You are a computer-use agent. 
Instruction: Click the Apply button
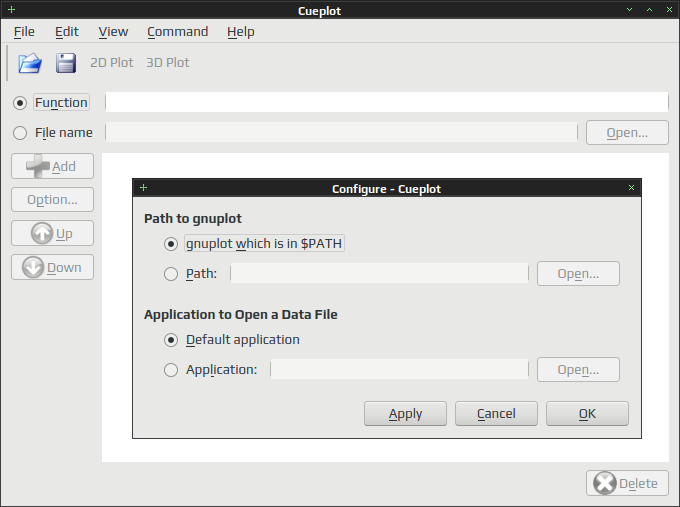405,414
